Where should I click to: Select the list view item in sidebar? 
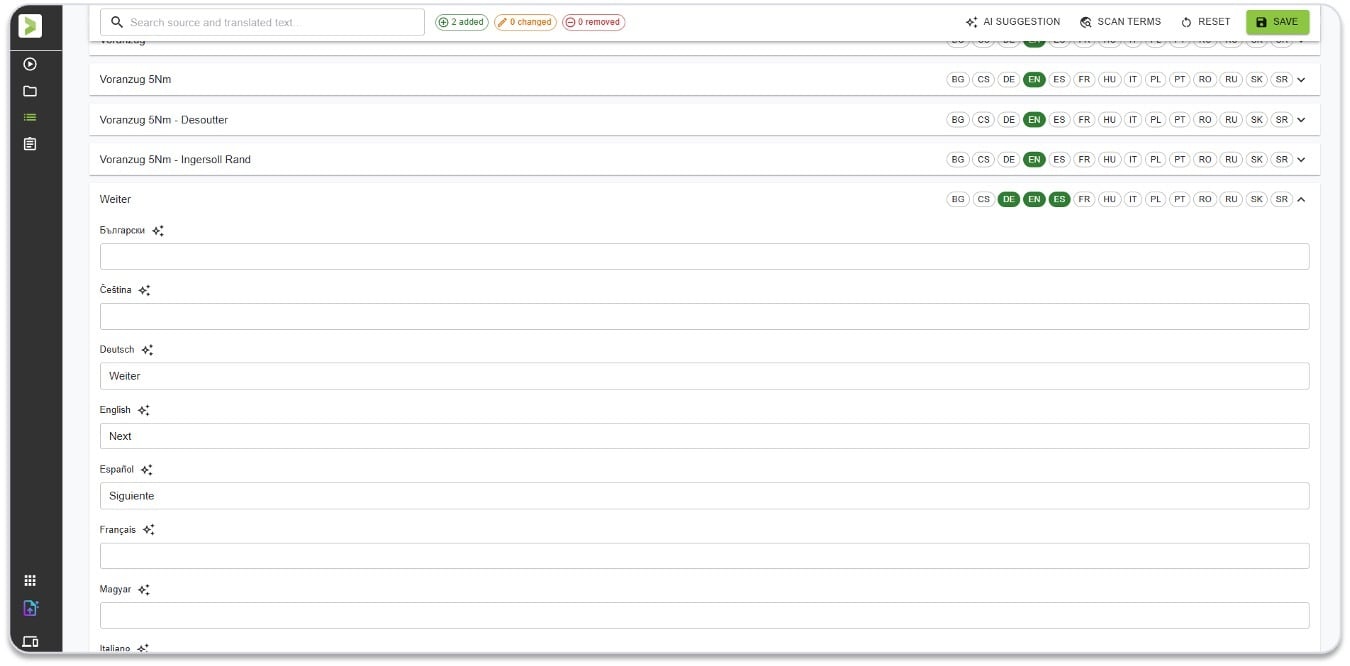(30, 117)
